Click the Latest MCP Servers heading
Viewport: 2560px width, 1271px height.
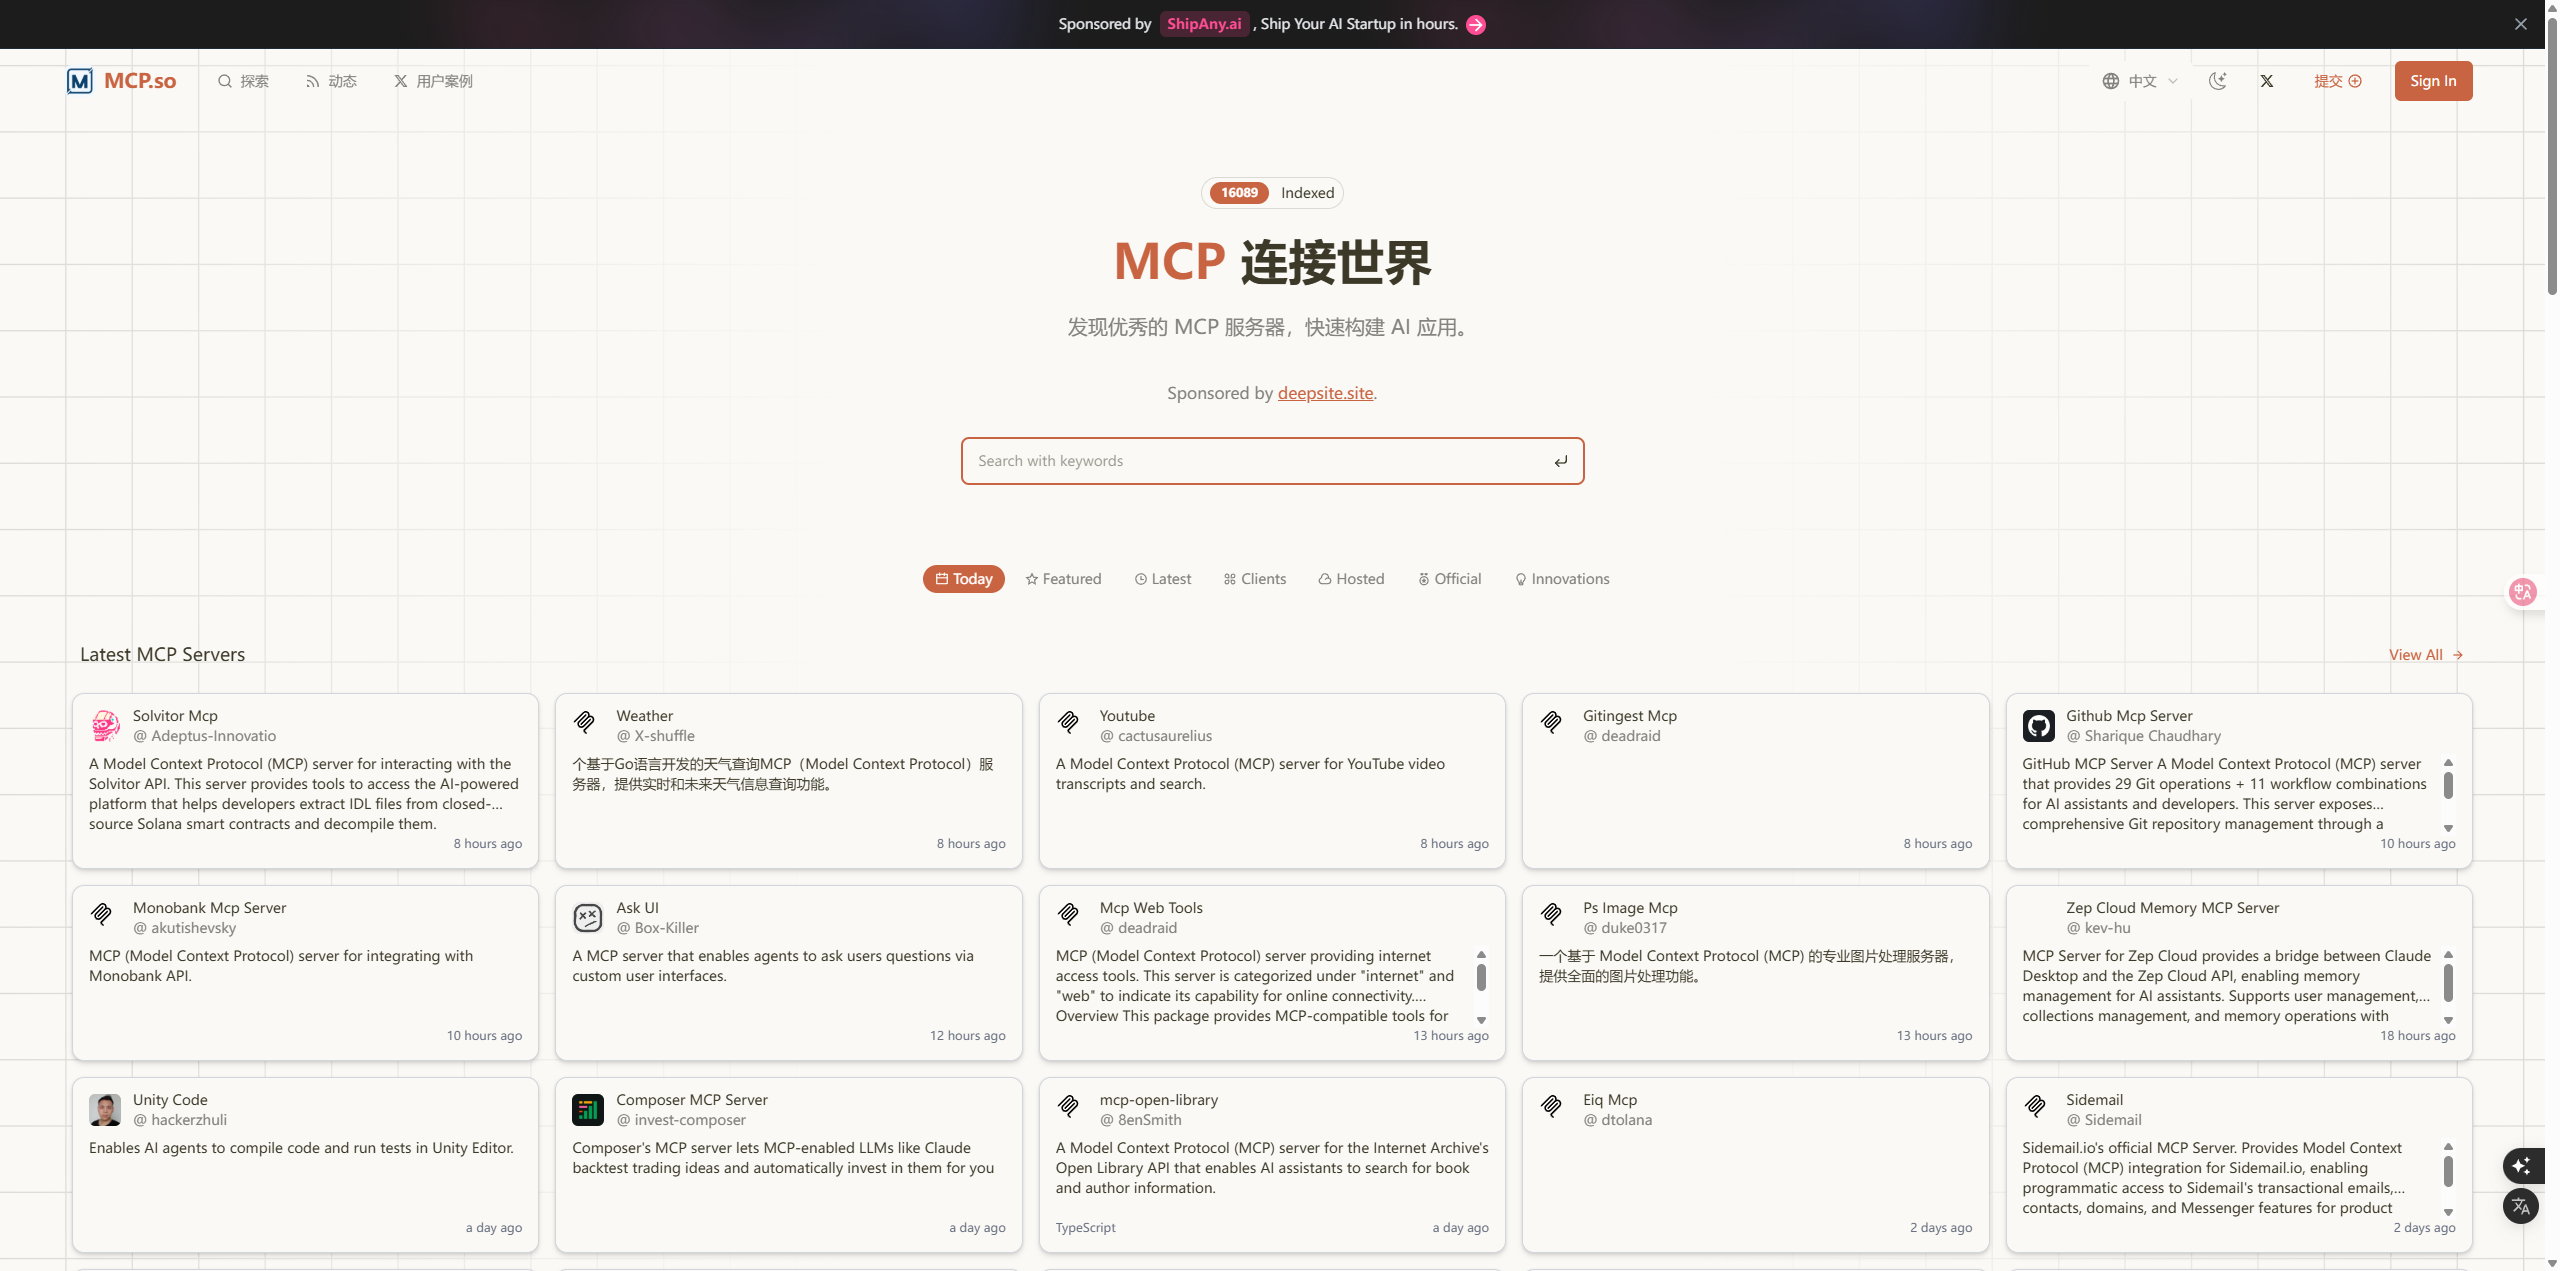(x=162, y=655)
